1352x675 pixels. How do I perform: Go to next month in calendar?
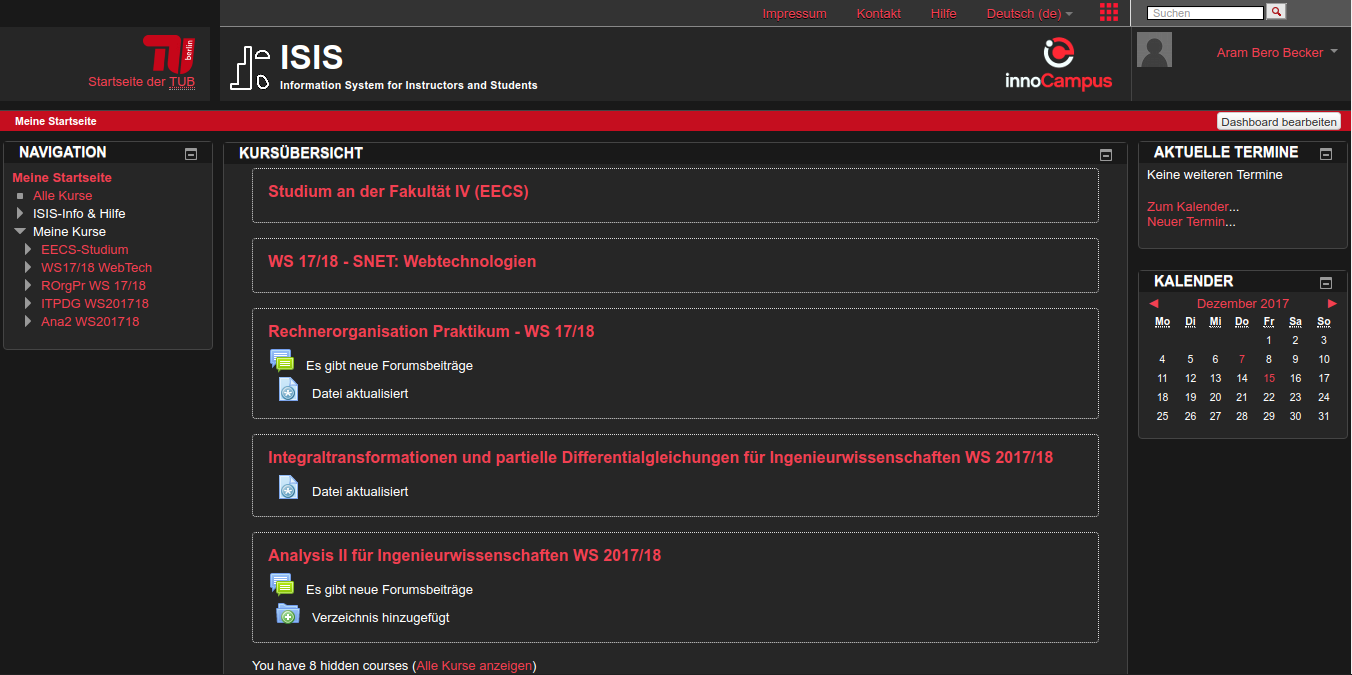[x=1332, y=303]
